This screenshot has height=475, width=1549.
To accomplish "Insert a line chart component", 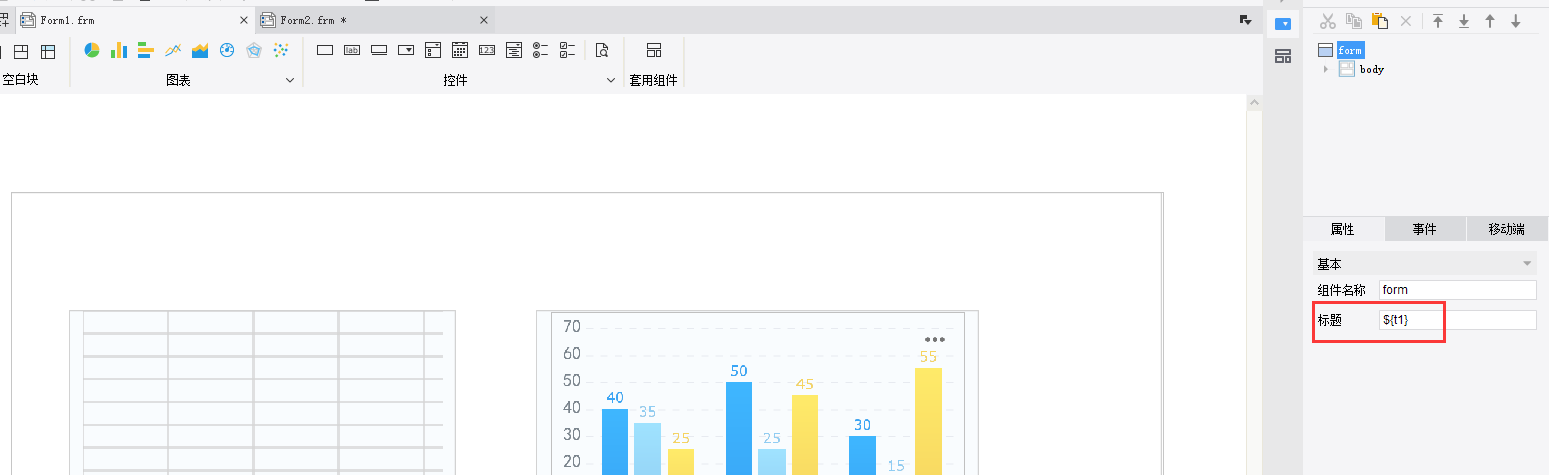I will pos(173,50).
